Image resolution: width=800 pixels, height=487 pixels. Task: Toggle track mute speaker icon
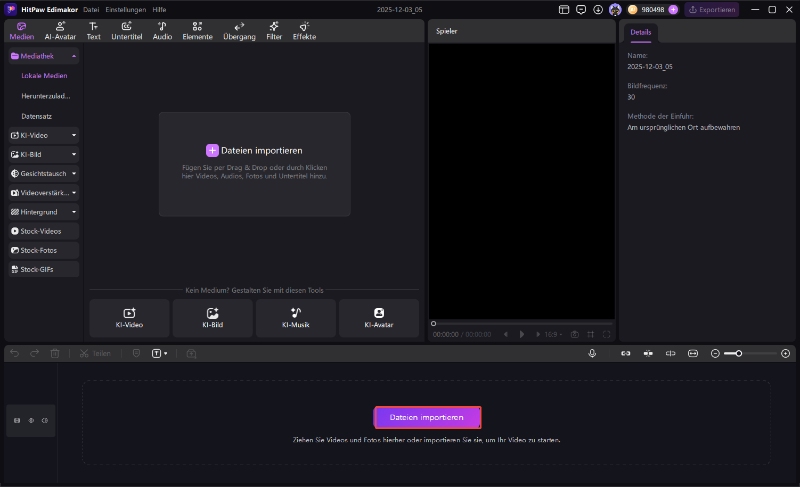(x=45, y=420)
